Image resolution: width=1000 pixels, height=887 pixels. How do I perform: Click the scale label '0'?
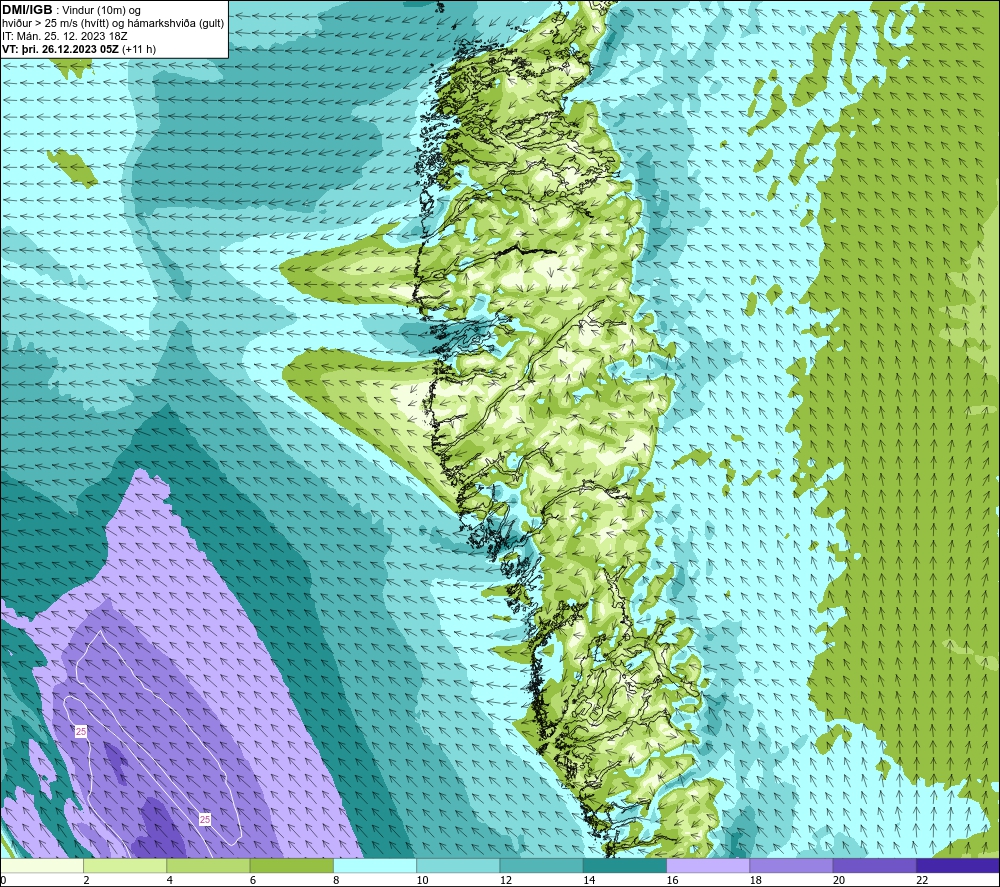coord(3,881)
